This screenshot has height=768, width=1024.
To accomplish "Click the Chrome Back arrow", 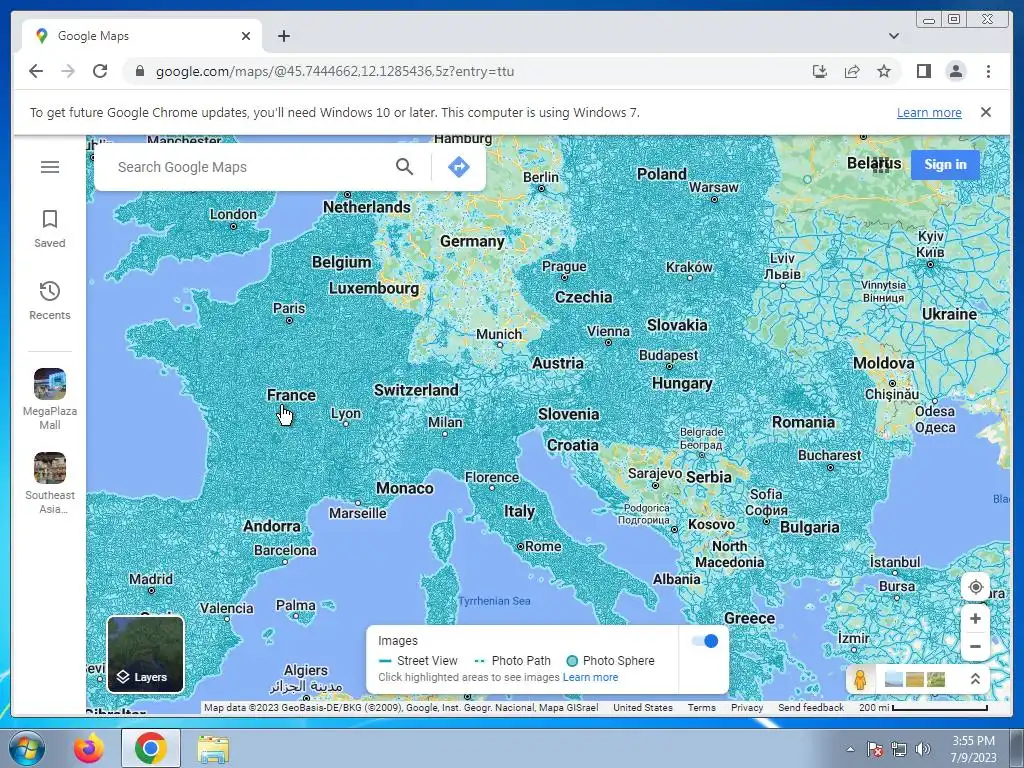I will click(x=36, y=71).
